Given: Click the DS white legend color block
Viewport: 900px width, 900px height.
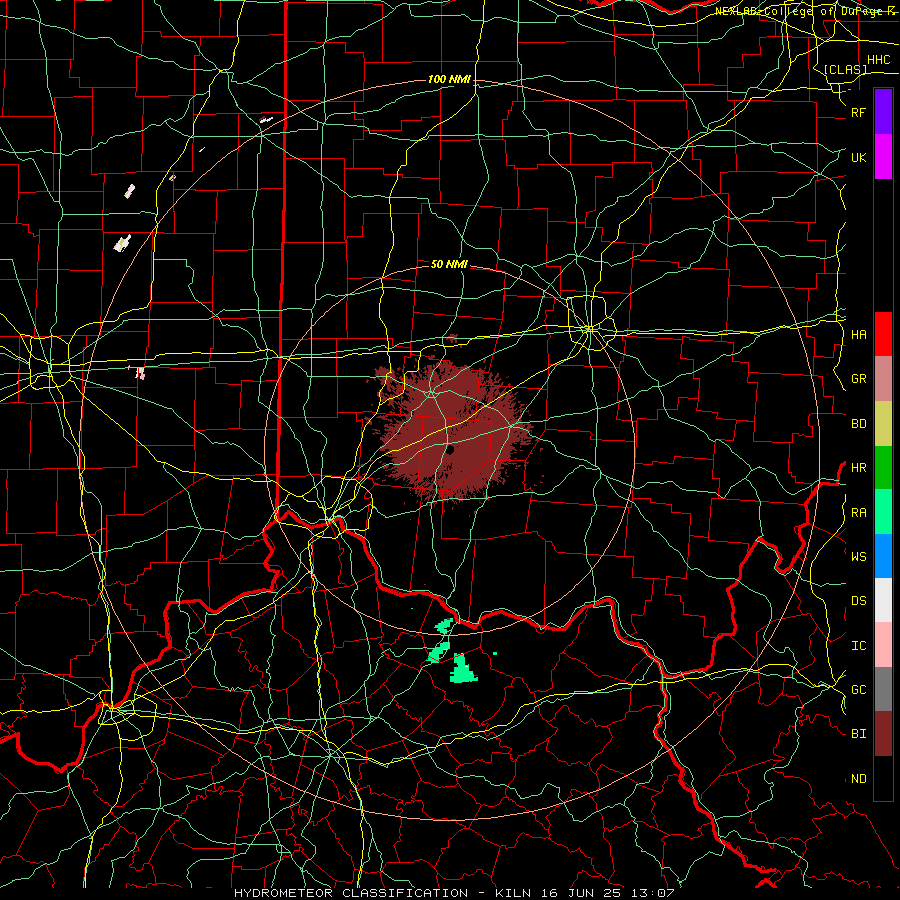Looking at the screenshot, I should 883,600.
